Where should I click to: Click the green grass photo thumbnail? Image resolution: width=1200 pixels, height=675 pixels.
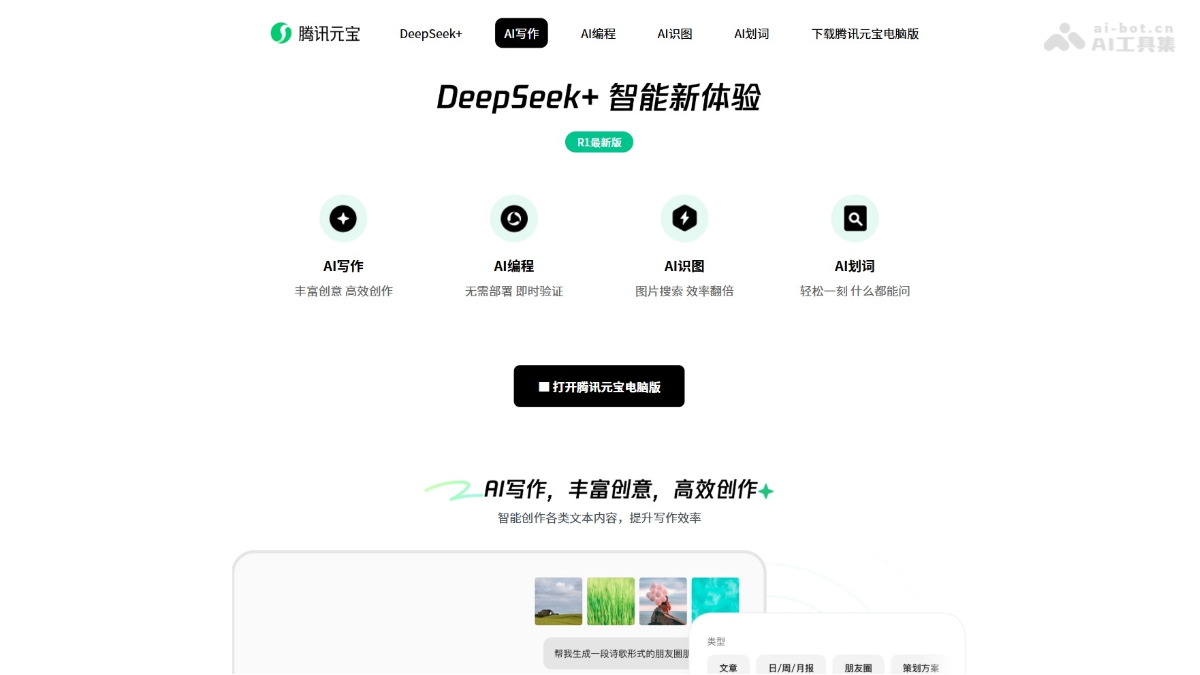click(x=610, y=600)
